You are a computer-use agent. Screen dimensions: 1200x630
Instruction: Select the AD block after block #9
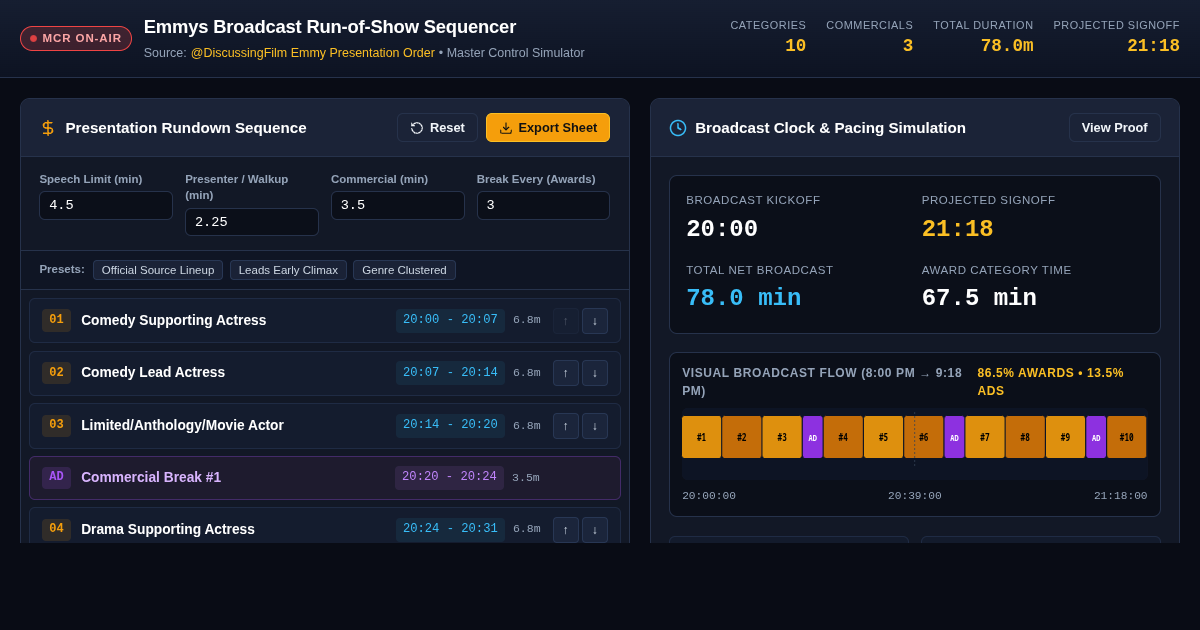[x=1096, y=437]
